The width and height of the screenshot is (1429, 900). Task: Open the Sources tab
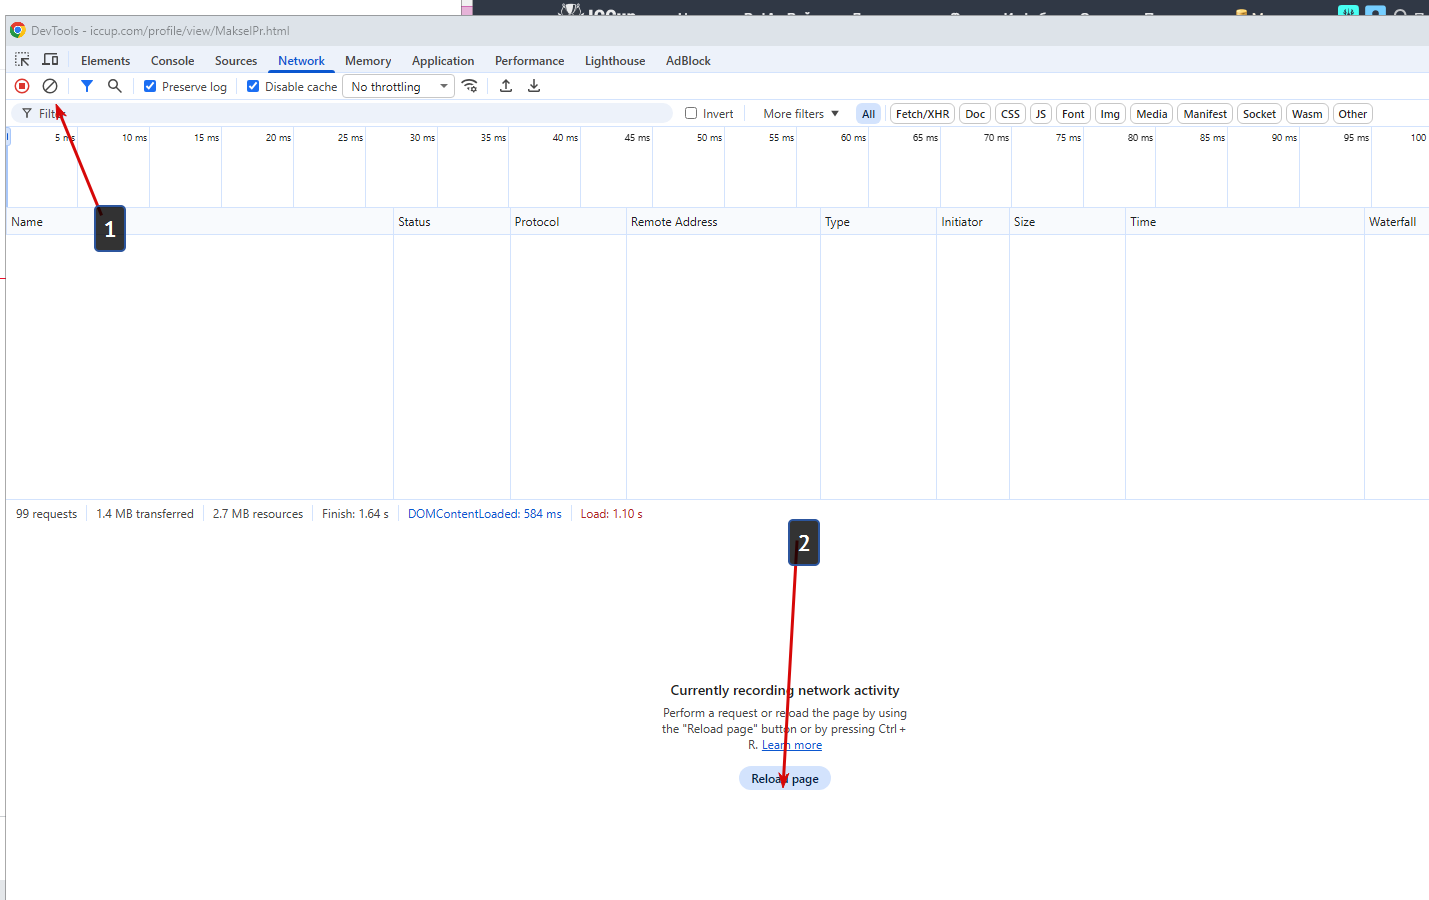[236, 60]
